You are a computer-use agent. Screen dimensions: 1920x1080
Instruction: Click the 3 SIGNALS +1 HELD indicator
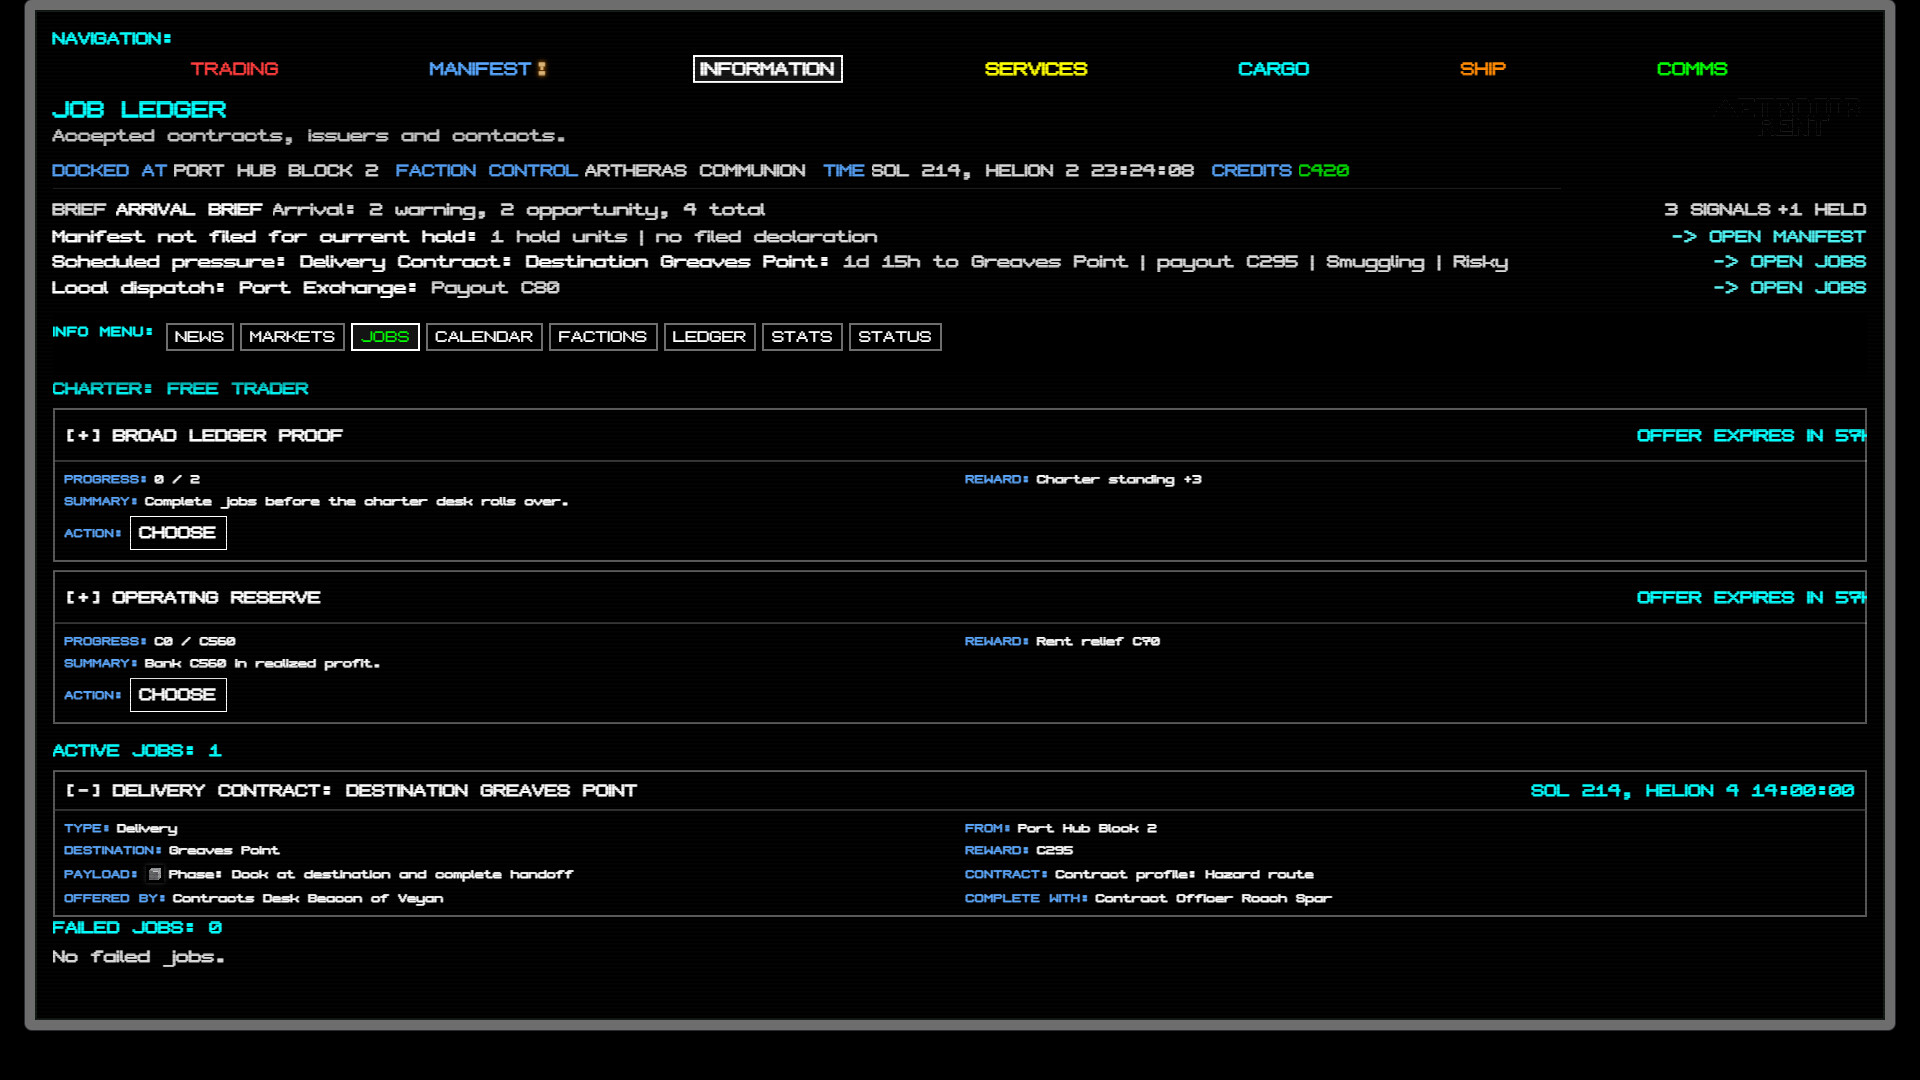coord(1765,210)
